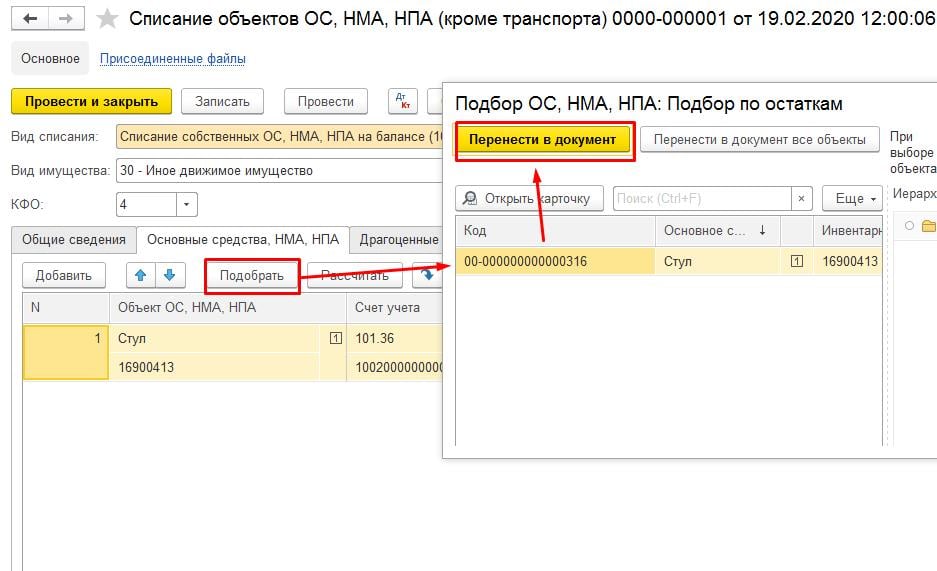Click the Инвентарн column header
This screenshot has width=937, height=571.
[847, 231]
